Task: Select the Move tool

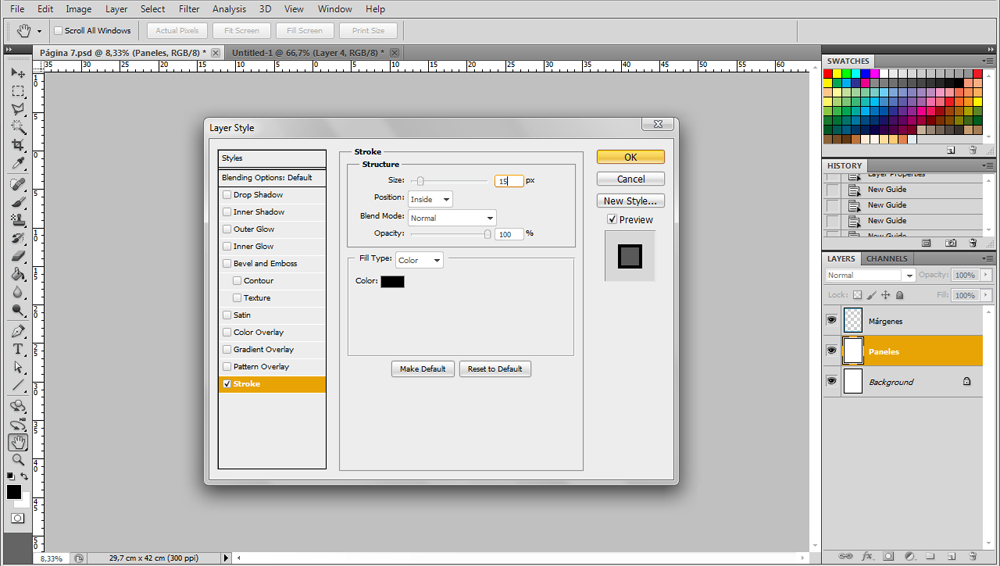Action: tap(18, 73)
